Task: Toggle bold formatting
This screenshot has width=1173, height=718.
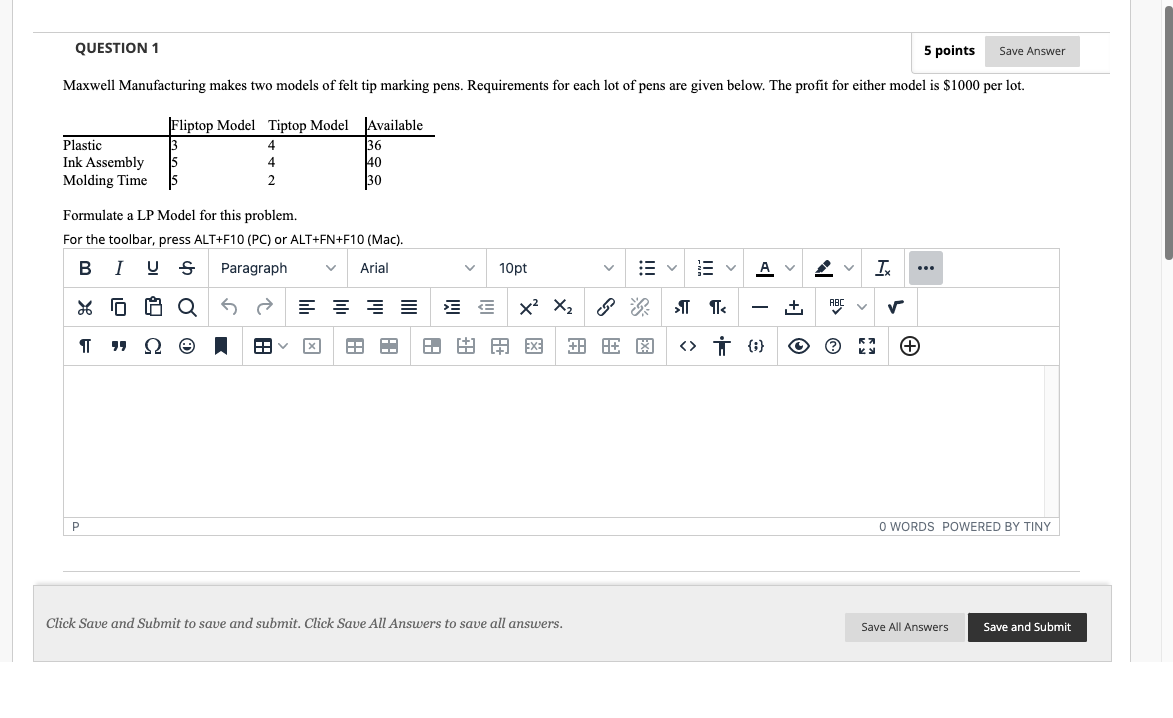Action: (x=85, y=268)
